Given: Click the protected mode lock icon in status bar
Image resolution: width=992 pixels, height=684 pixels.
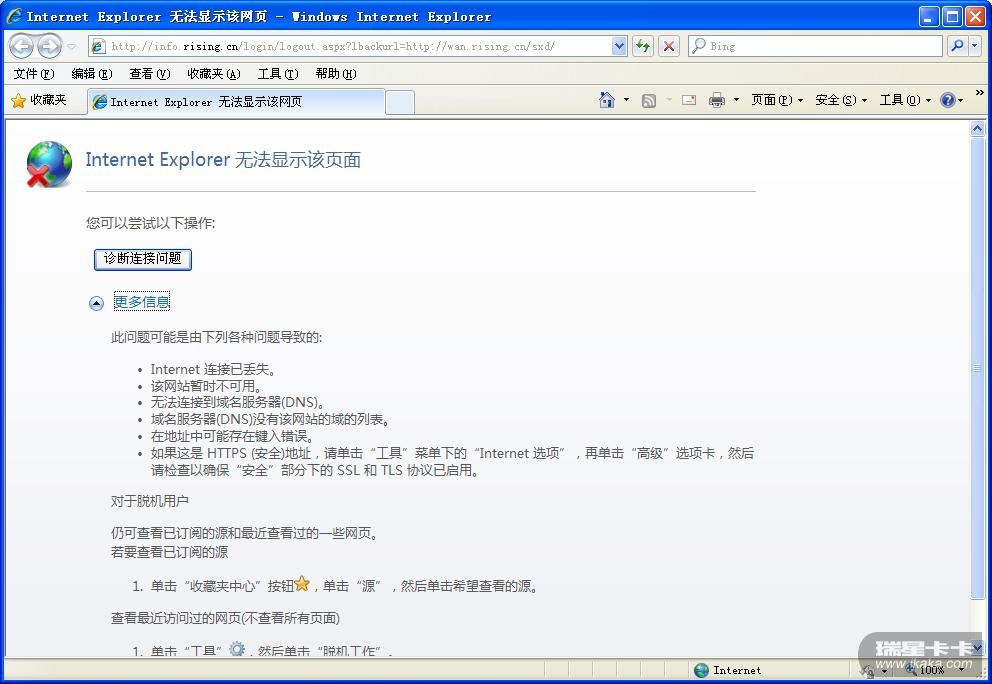Looking at the screenshot, I should (x=867, y=671).
